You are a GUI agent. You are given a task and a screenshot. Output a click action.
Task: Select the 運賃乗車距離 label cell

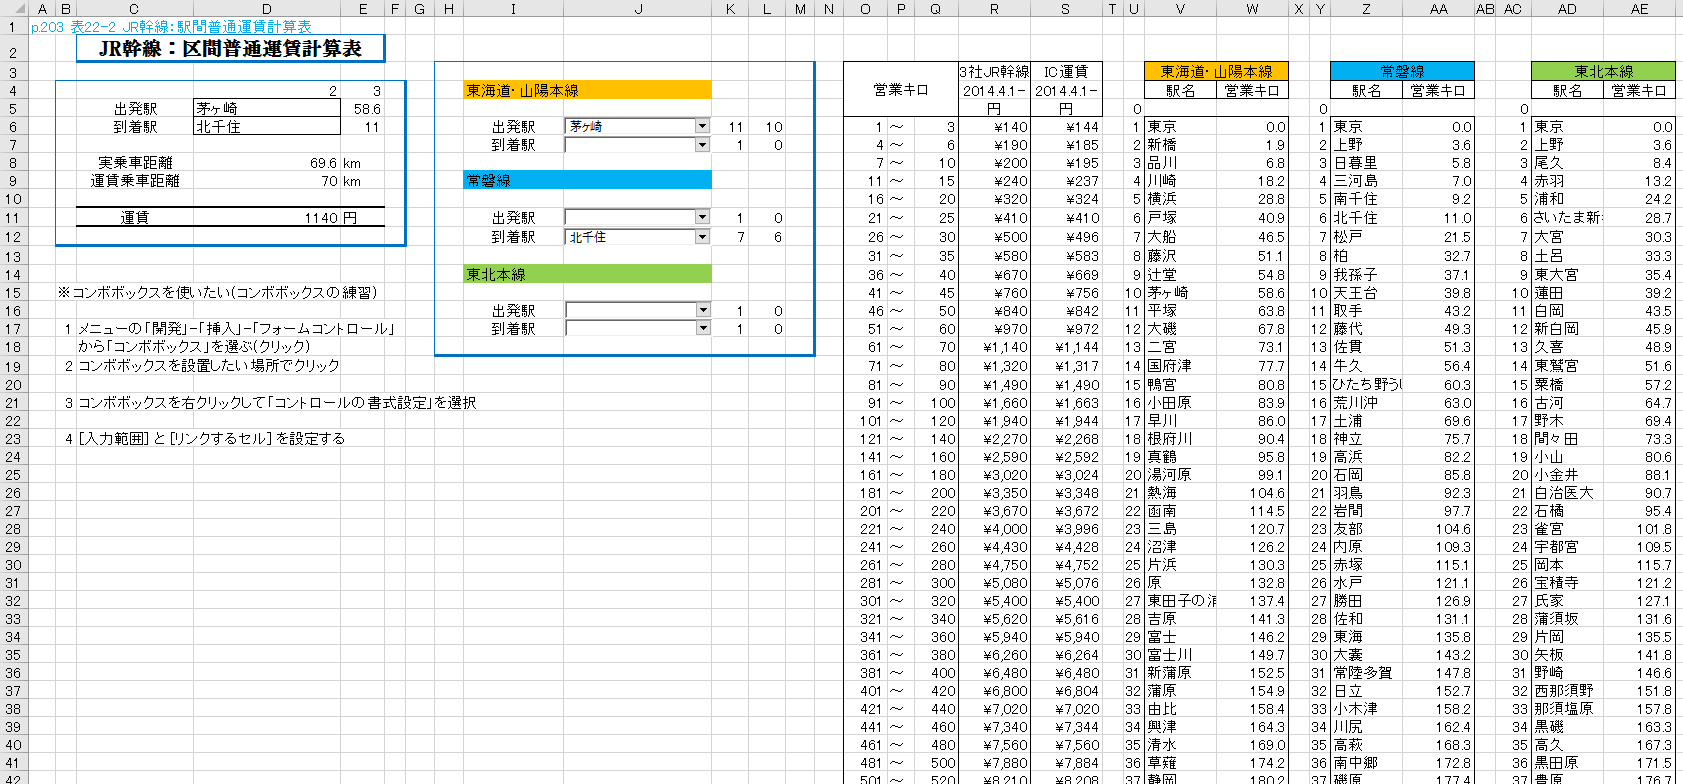[134, 181]
